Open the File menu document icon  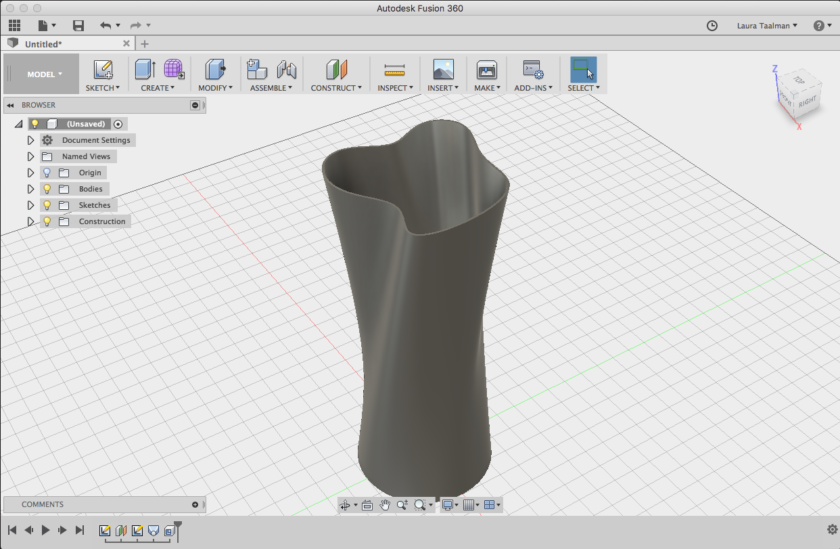[43, 25]
